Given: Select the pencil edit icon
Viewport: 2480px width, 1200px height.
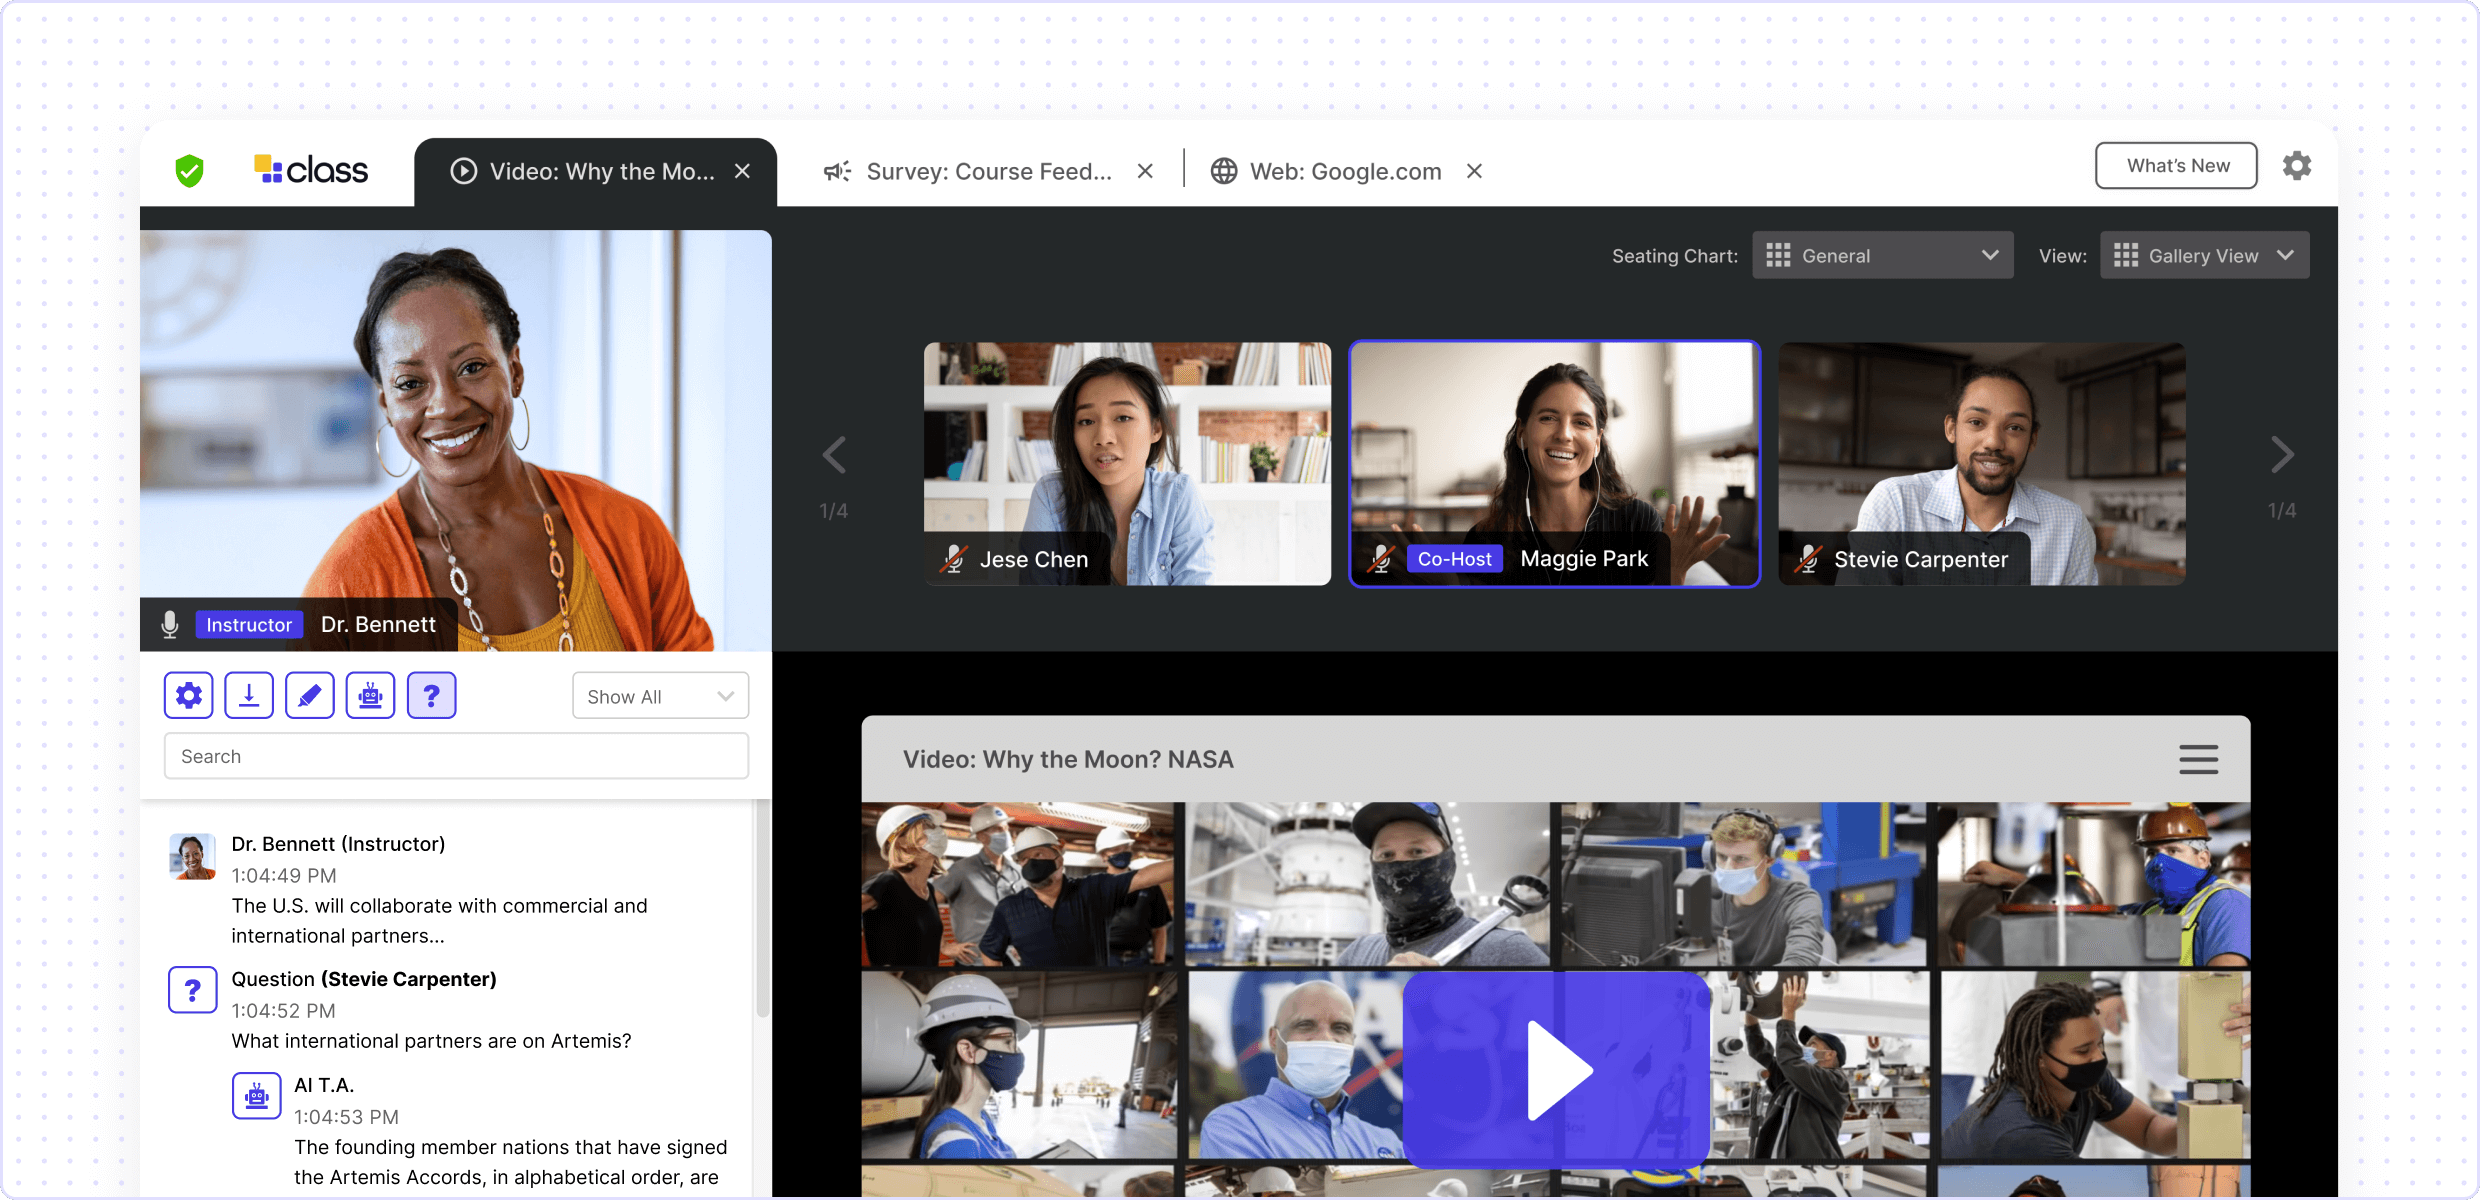Looking at the screenshot, I should pyautogui.click(x=310, y=695).
